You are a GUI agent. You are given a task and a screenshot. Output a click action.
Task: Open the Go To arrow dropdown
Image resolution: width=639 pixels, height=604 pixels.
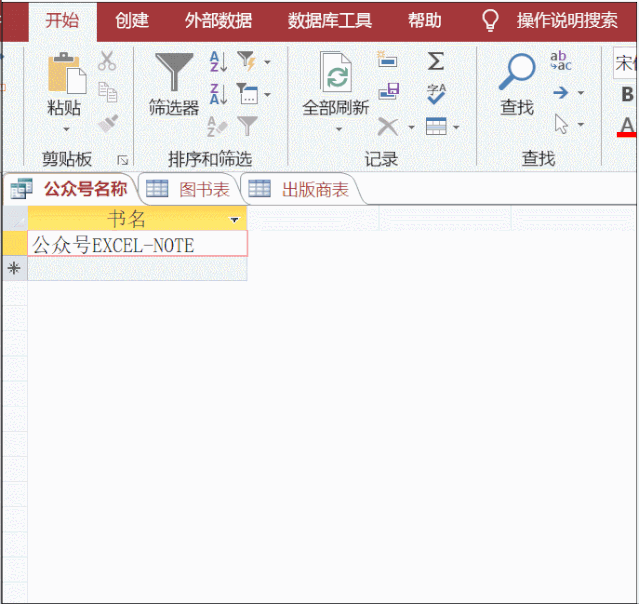point(566,93)
